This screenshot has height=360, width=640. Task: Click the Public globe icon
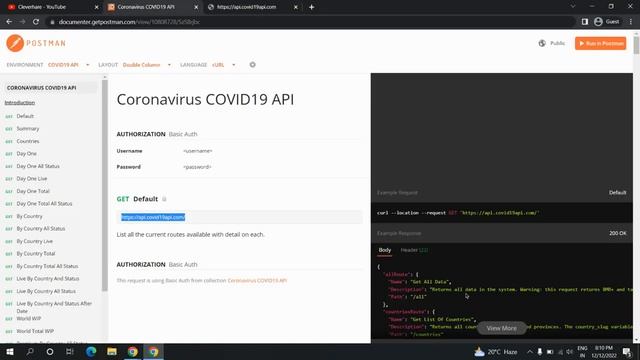coord(542,43)
